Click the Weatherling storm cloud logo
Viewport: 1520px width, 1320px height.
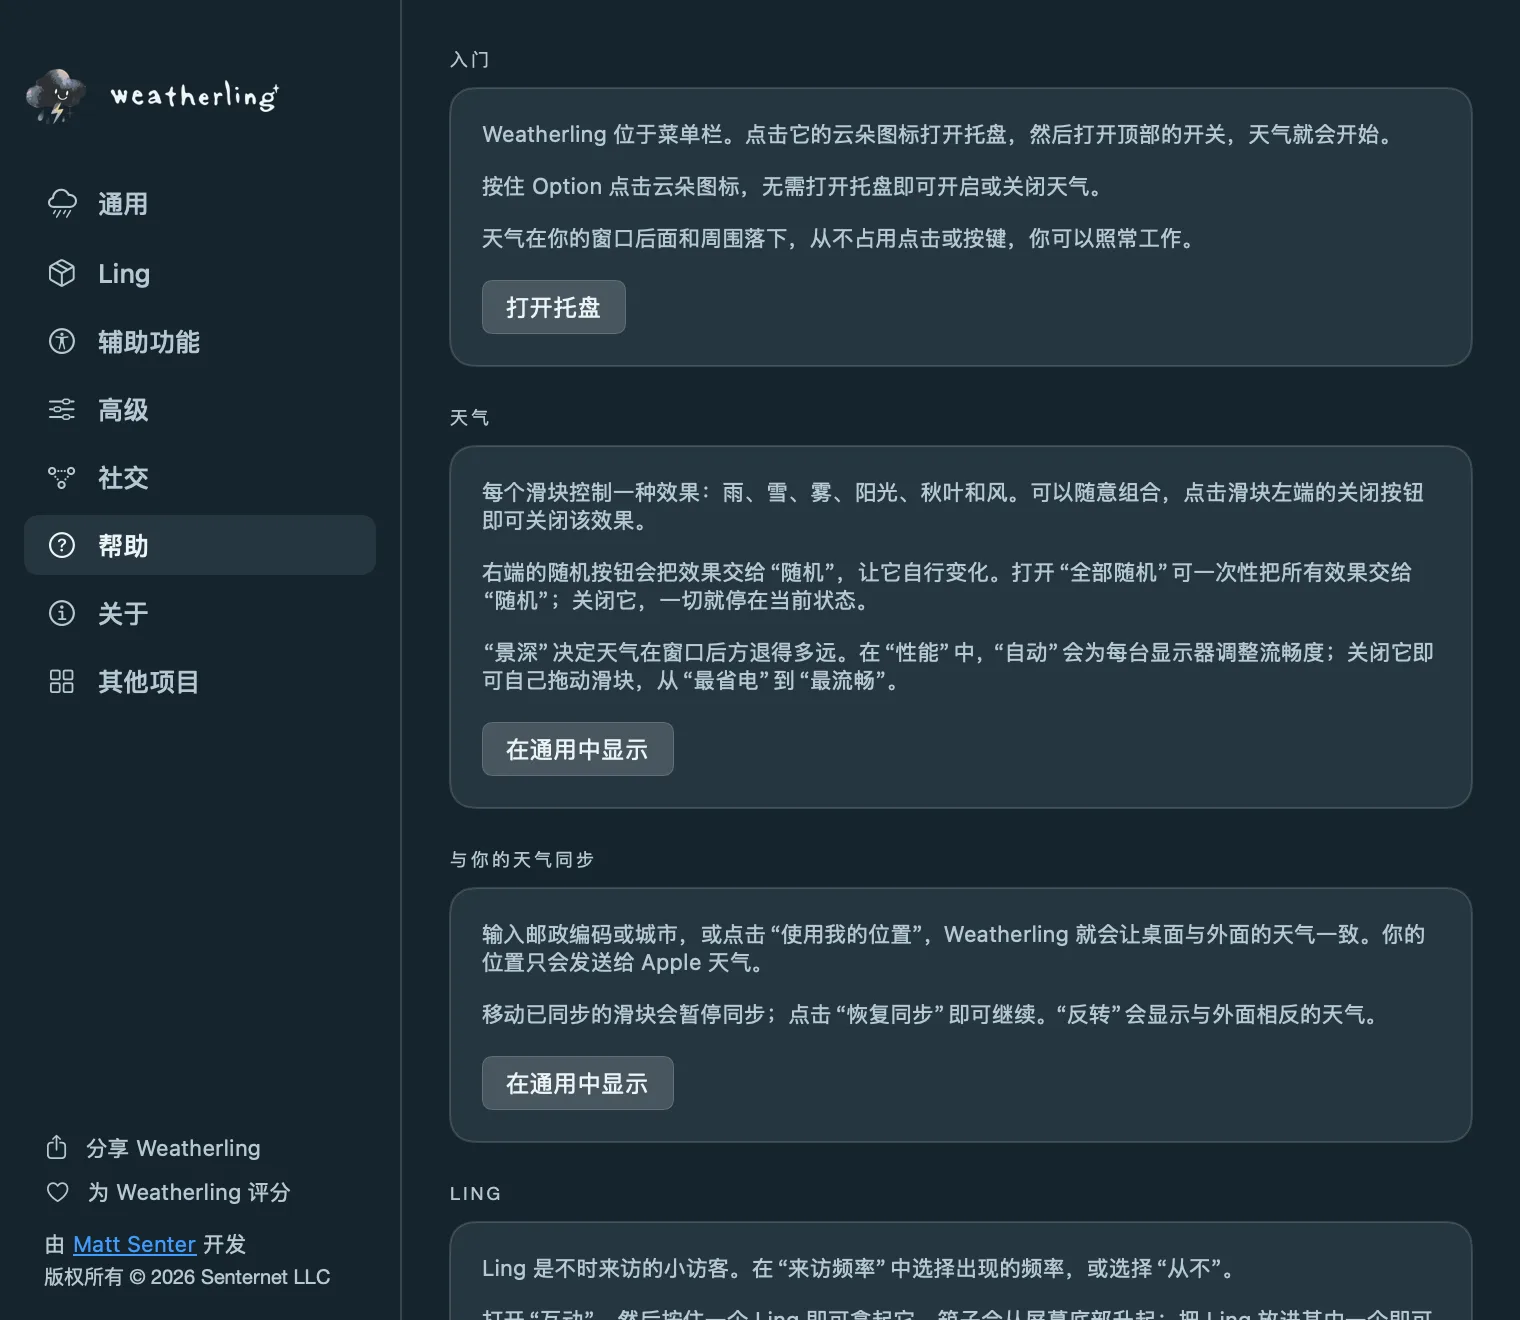(x=56, y=96)
